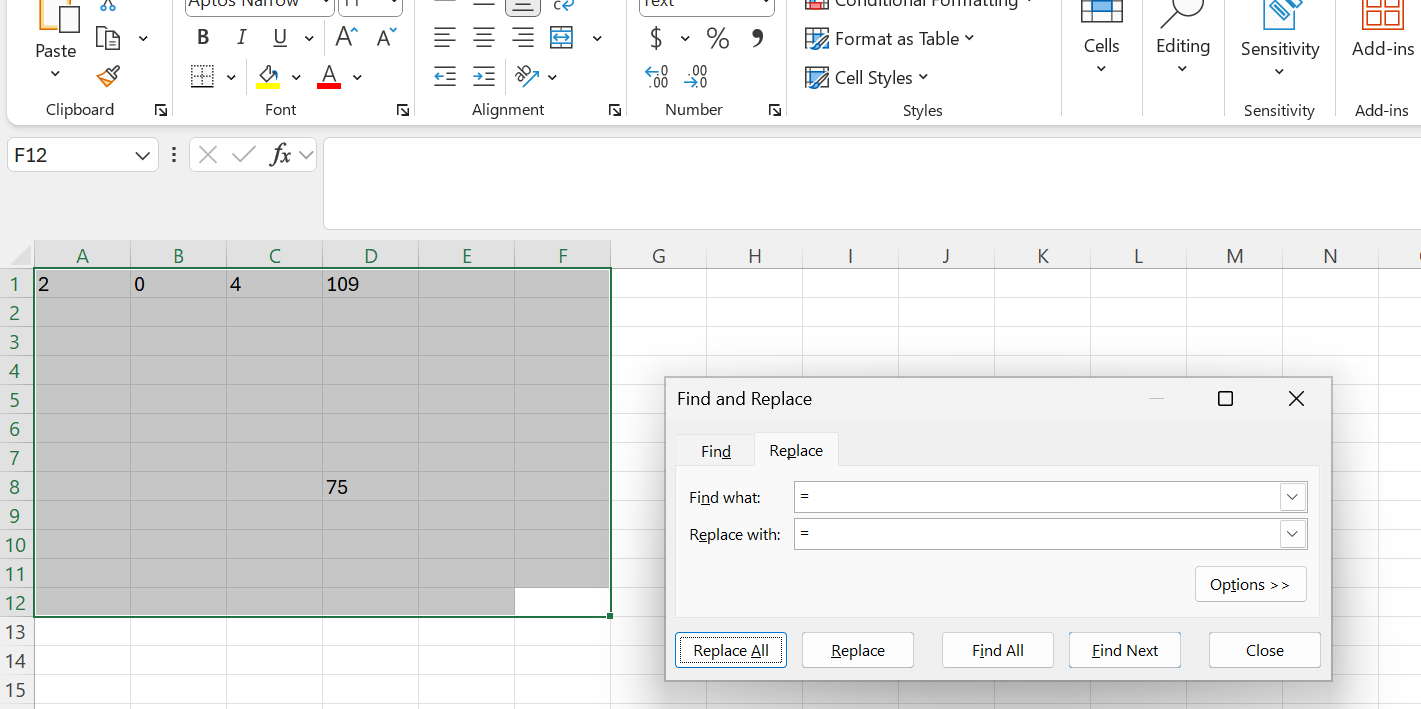Expand underline style dropdown
Viewport: 1421px width, 709px height.
pyautogui.click(x=309, y=38)
